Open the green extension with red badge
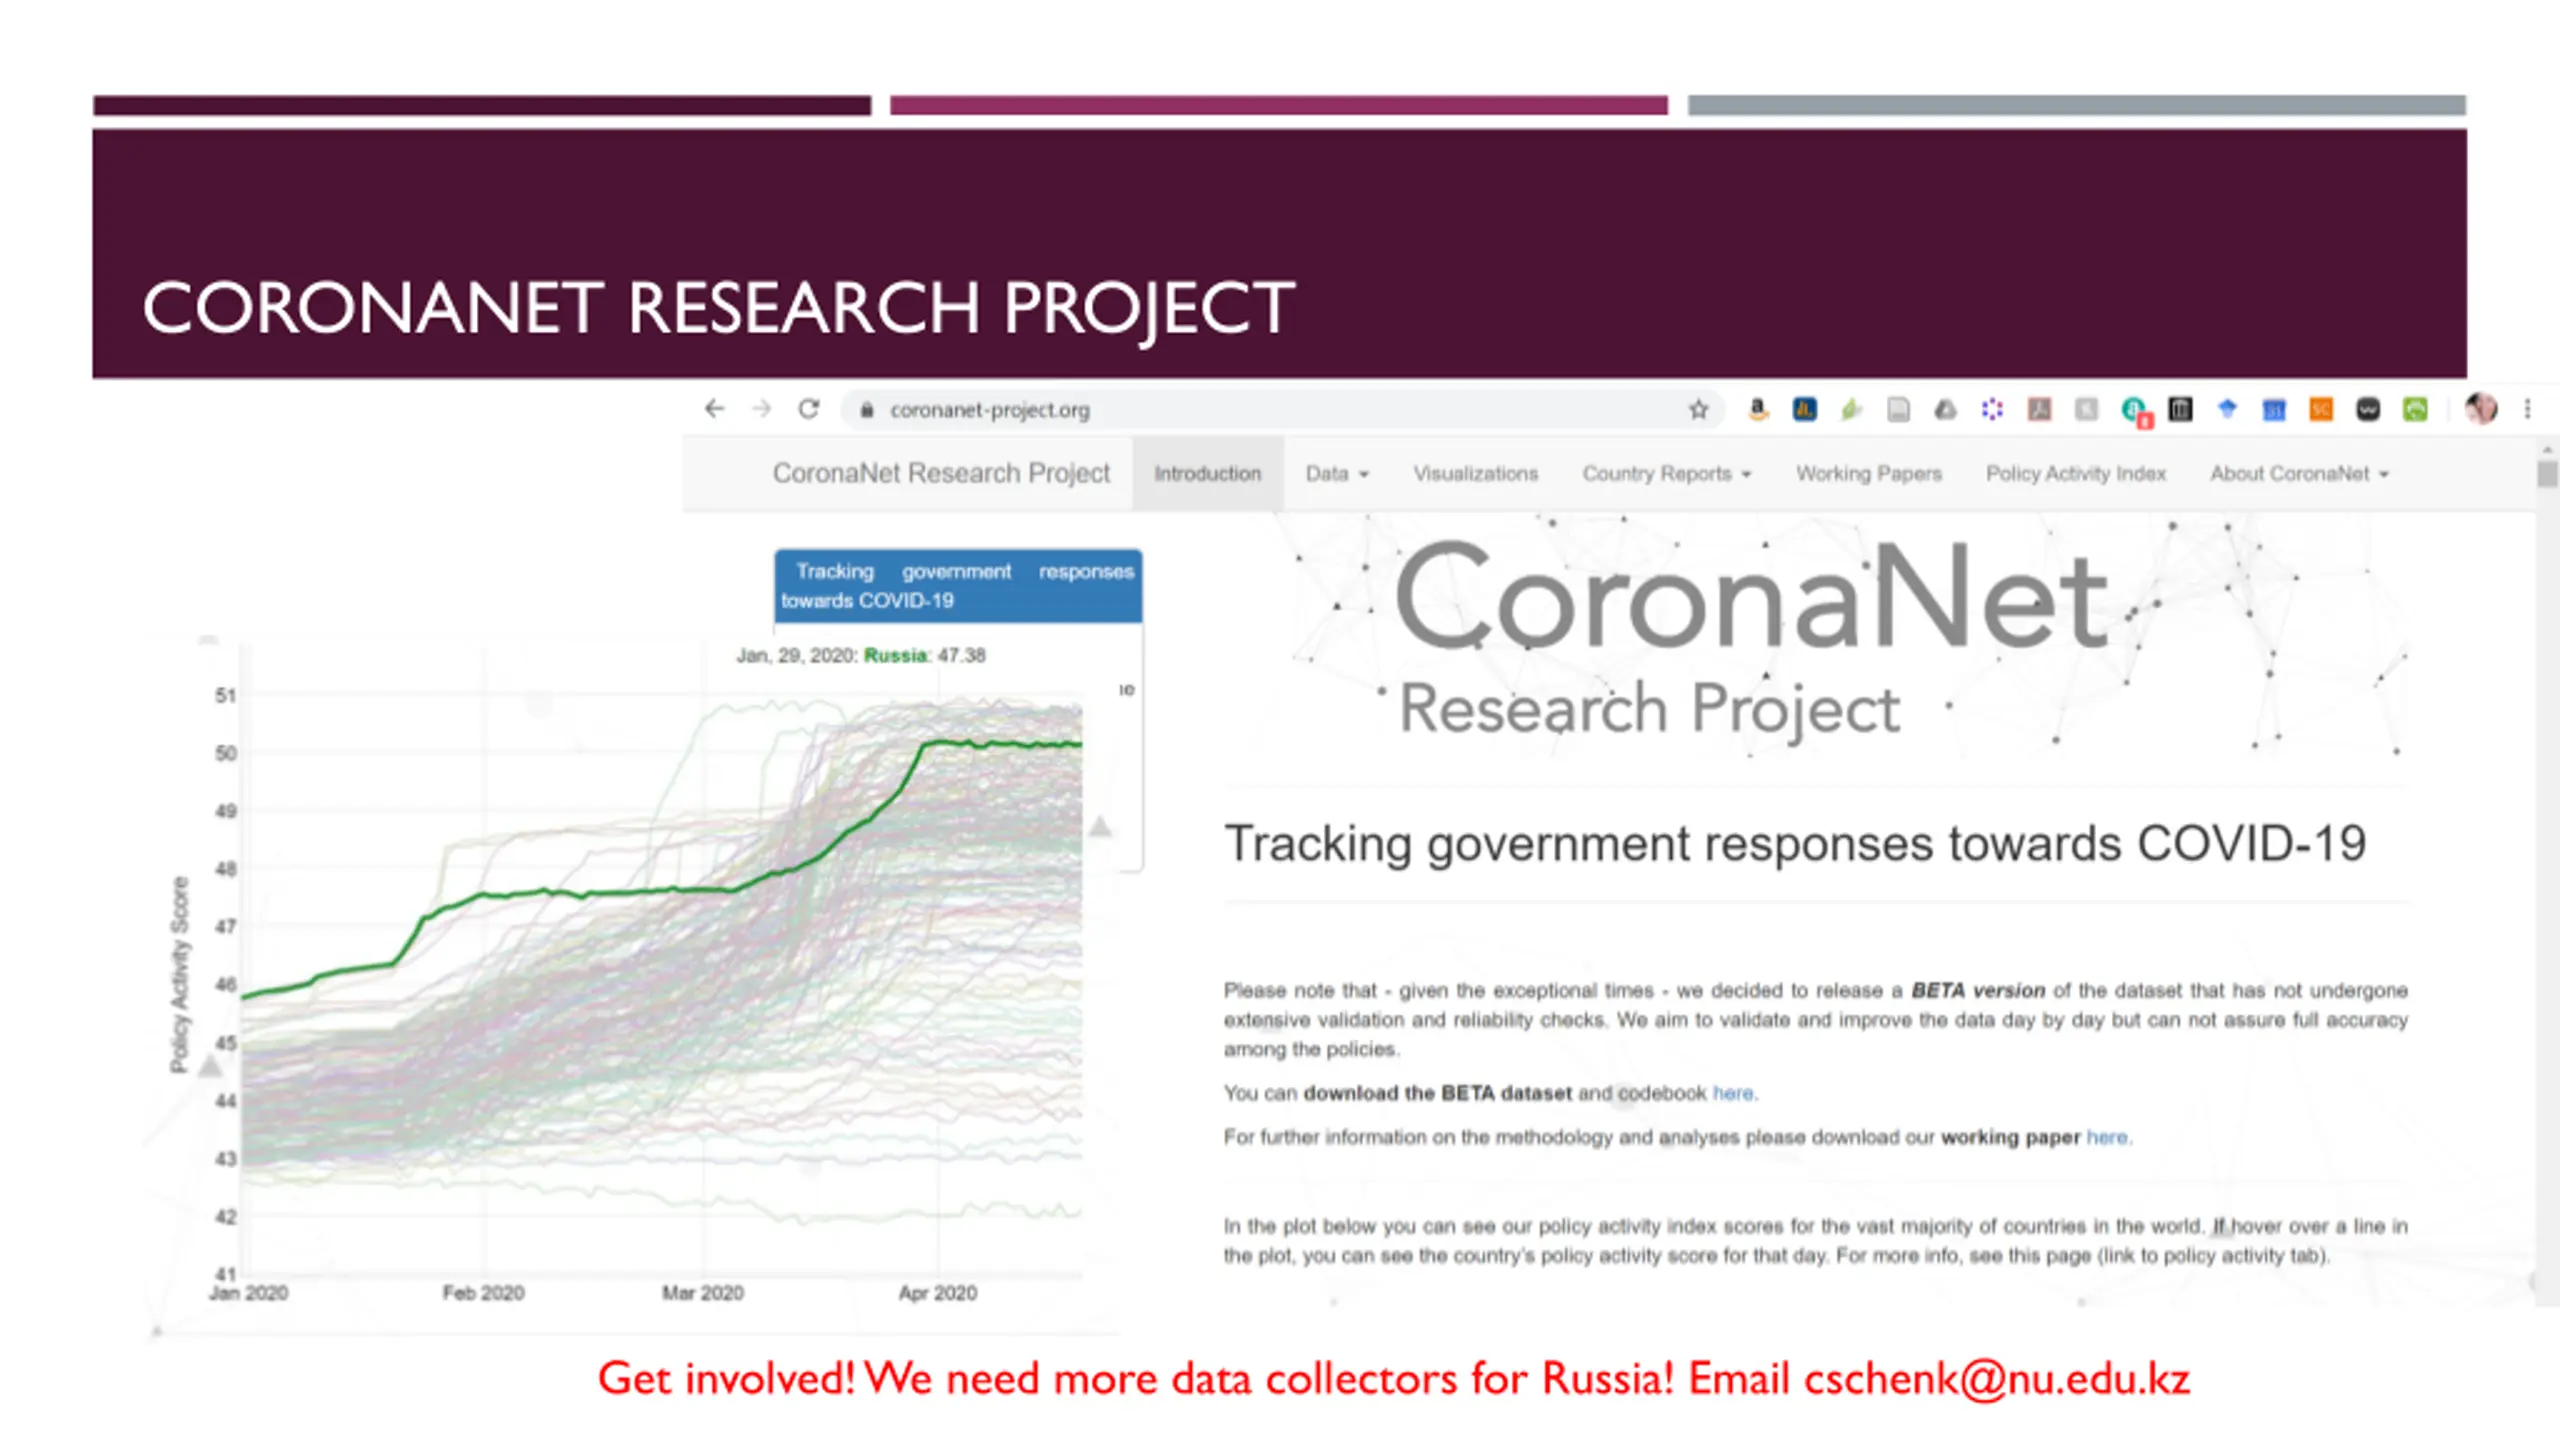This screenshot has height=1440, width=2560. [x=2135, y=411]
